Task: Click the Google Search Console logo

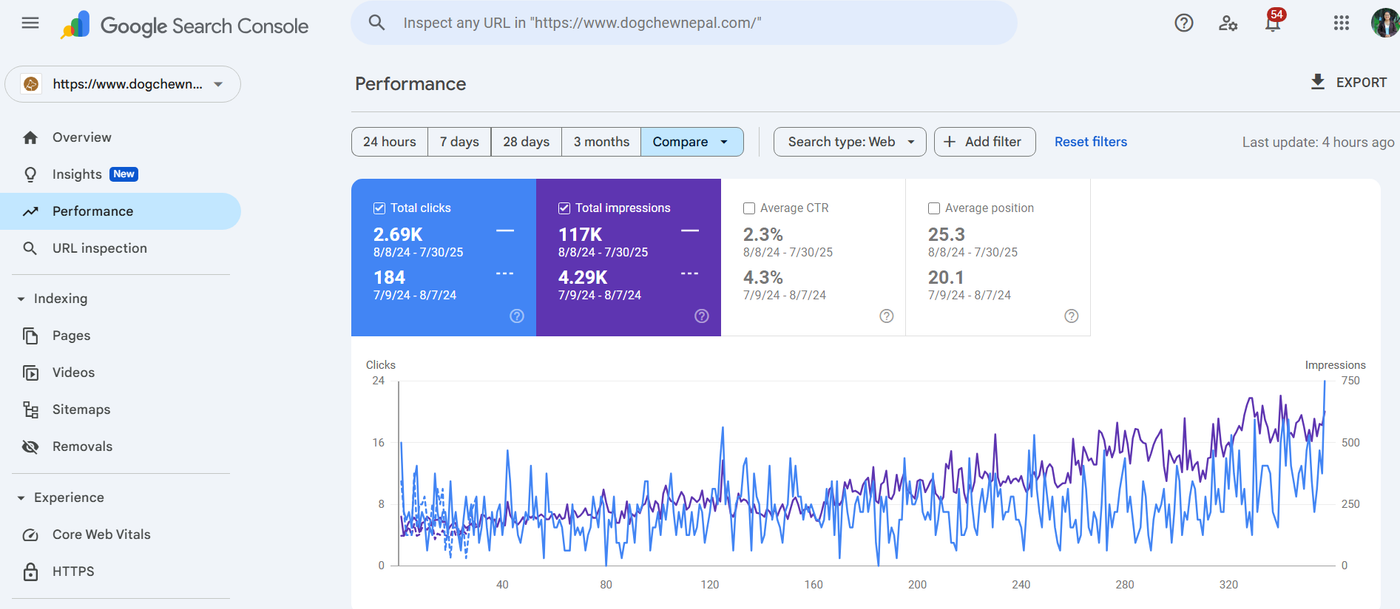Action: click(184, 25)
